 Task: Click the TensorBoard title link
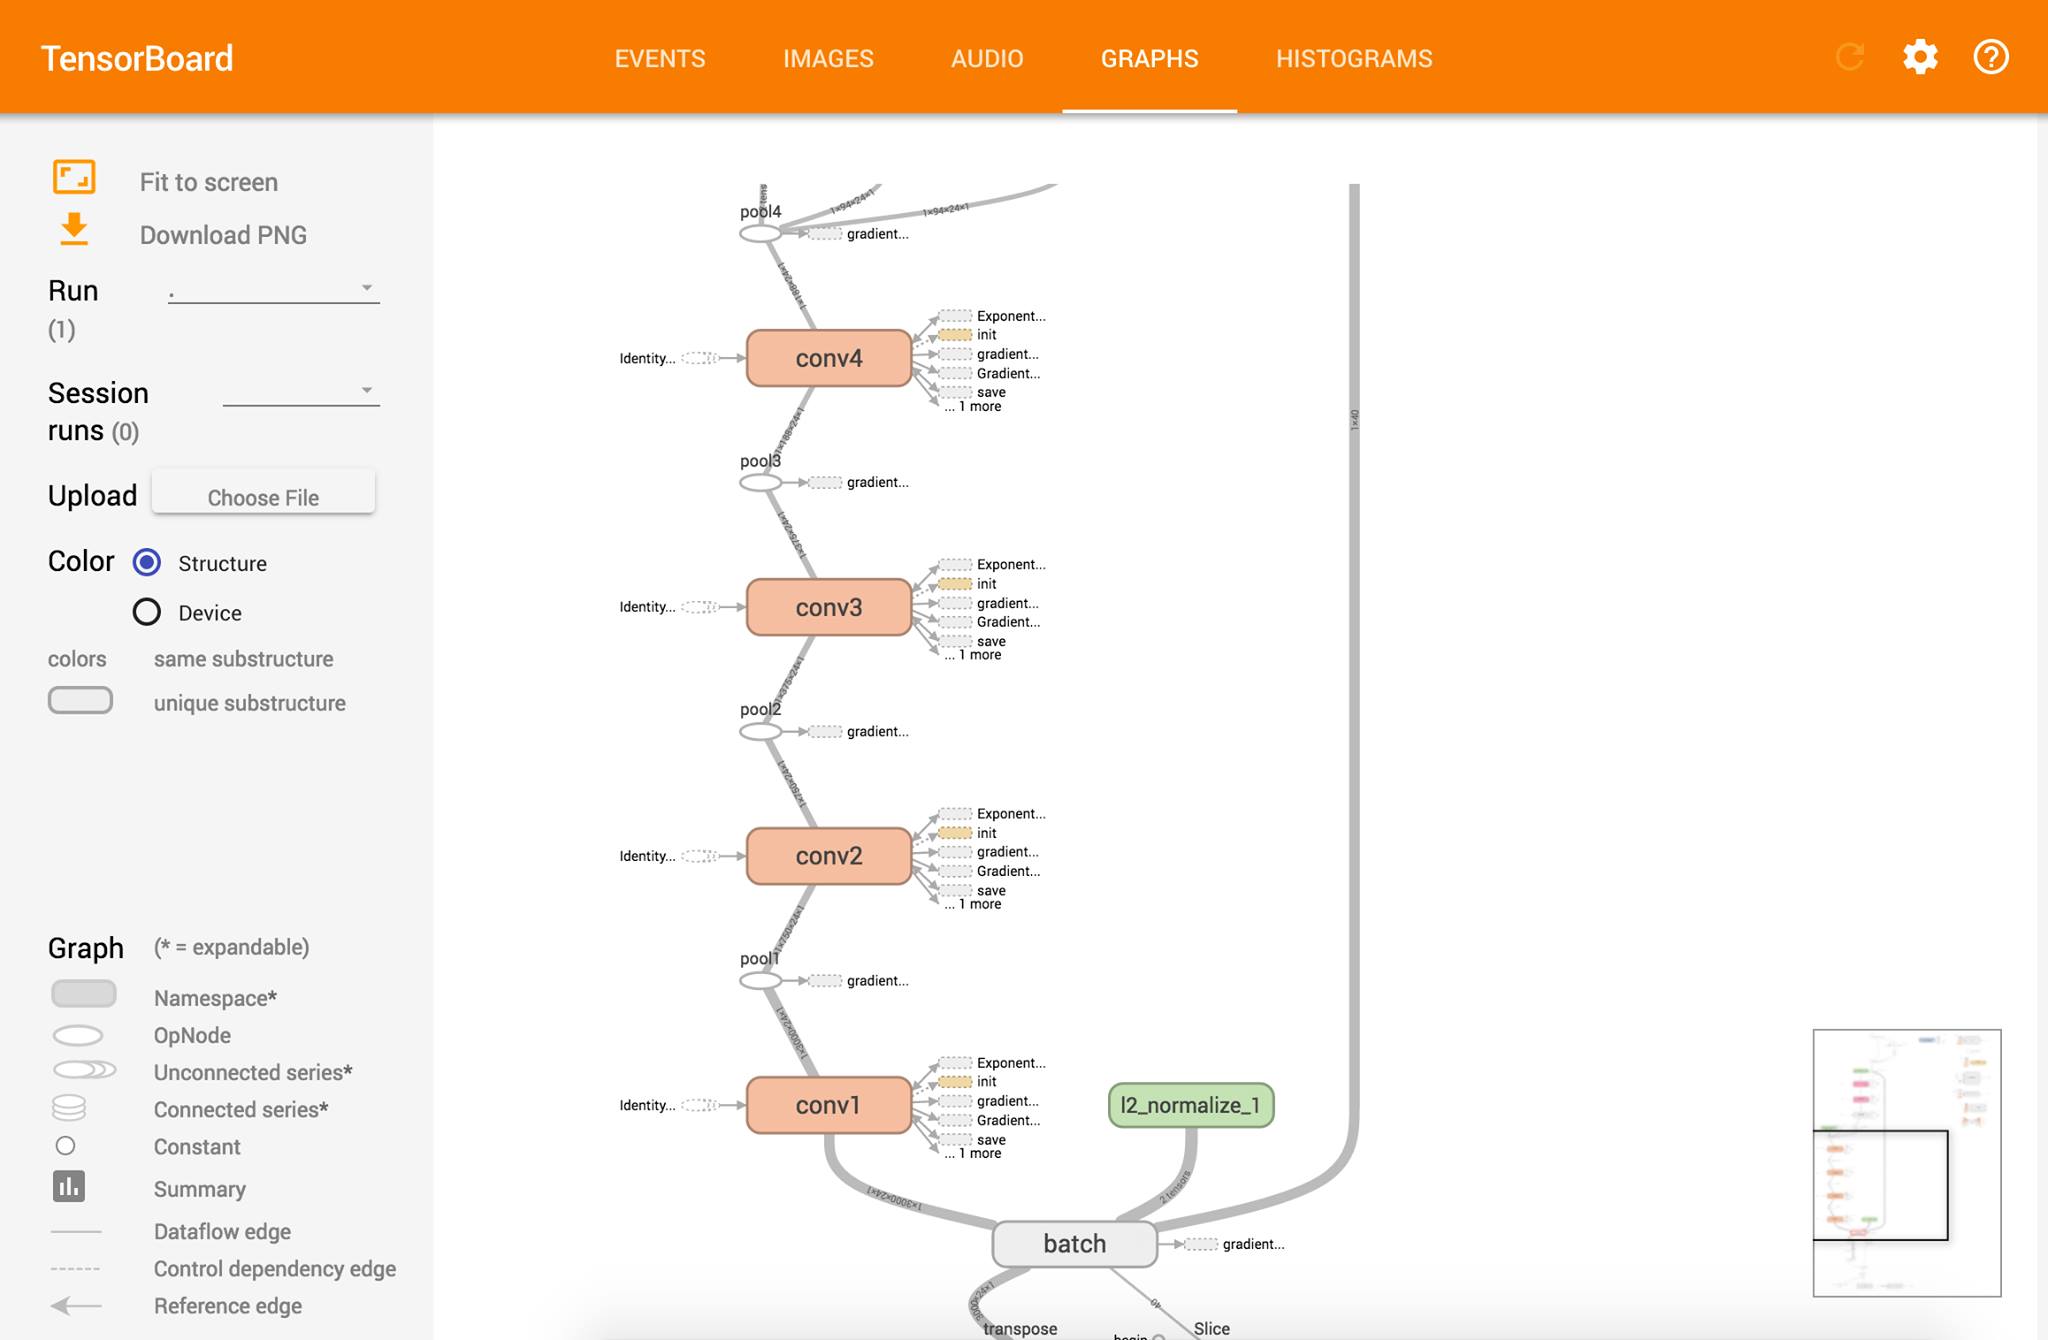(x=137, y=58)
